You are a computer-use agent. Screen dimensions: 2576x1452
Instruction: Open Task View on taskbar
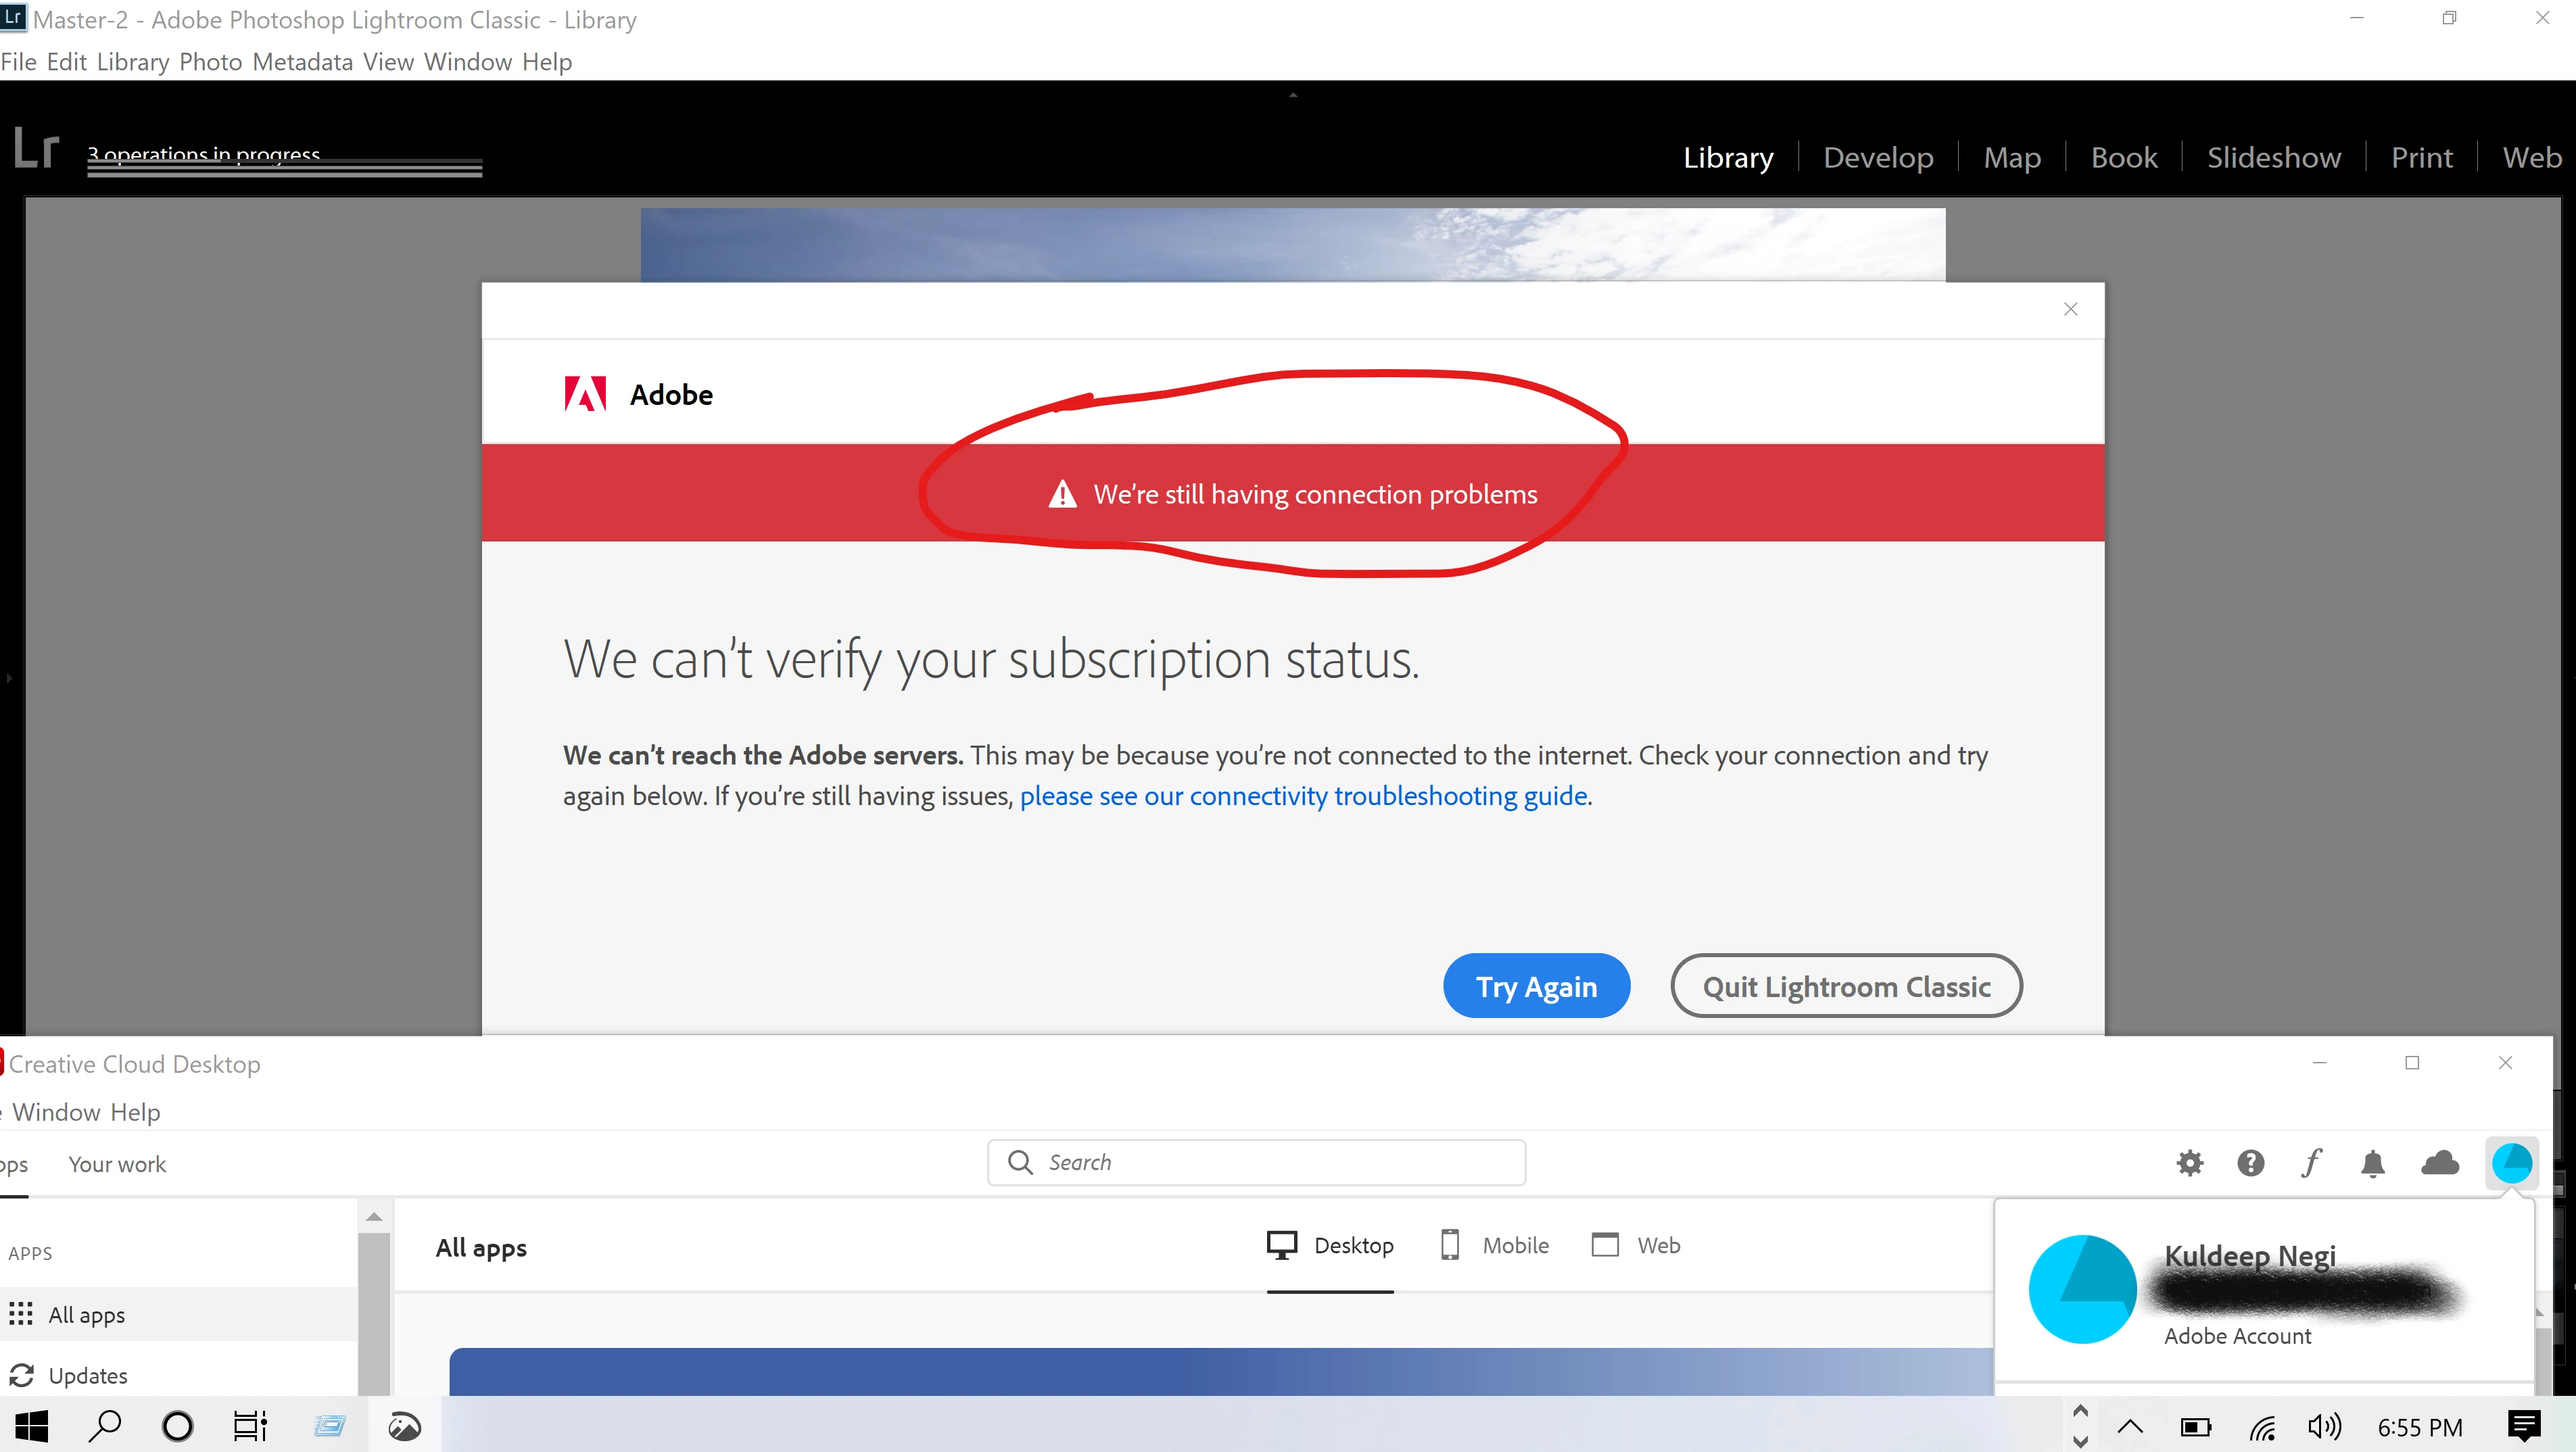[250, 1426]
